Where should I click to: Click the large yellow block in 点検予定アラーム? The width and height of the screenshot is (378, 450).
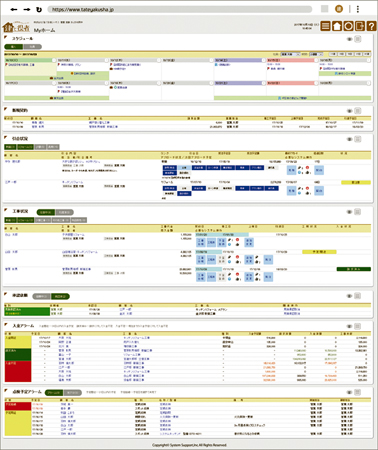[x=18, y=423]
